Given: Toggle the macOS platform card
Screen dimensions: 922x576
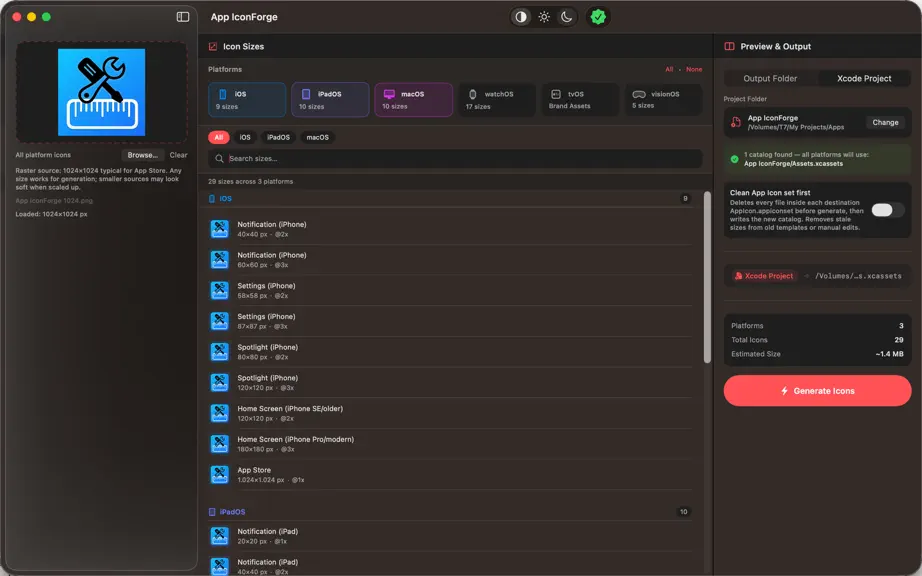Looking at the screenshot, I should 413,99.
